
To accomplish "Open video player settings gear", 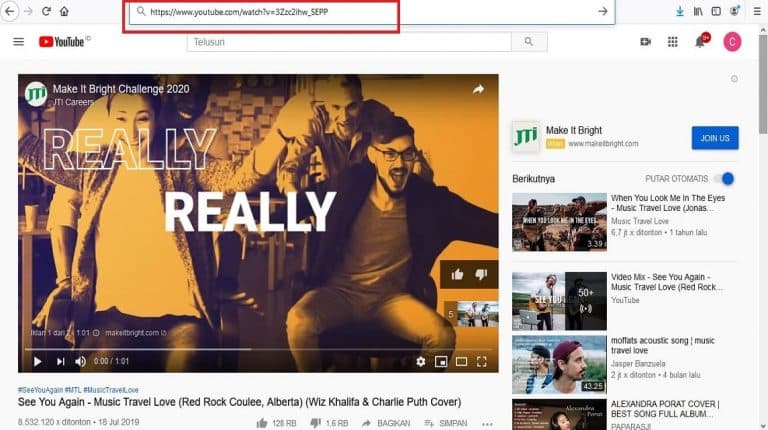I will tap(421, 361).
